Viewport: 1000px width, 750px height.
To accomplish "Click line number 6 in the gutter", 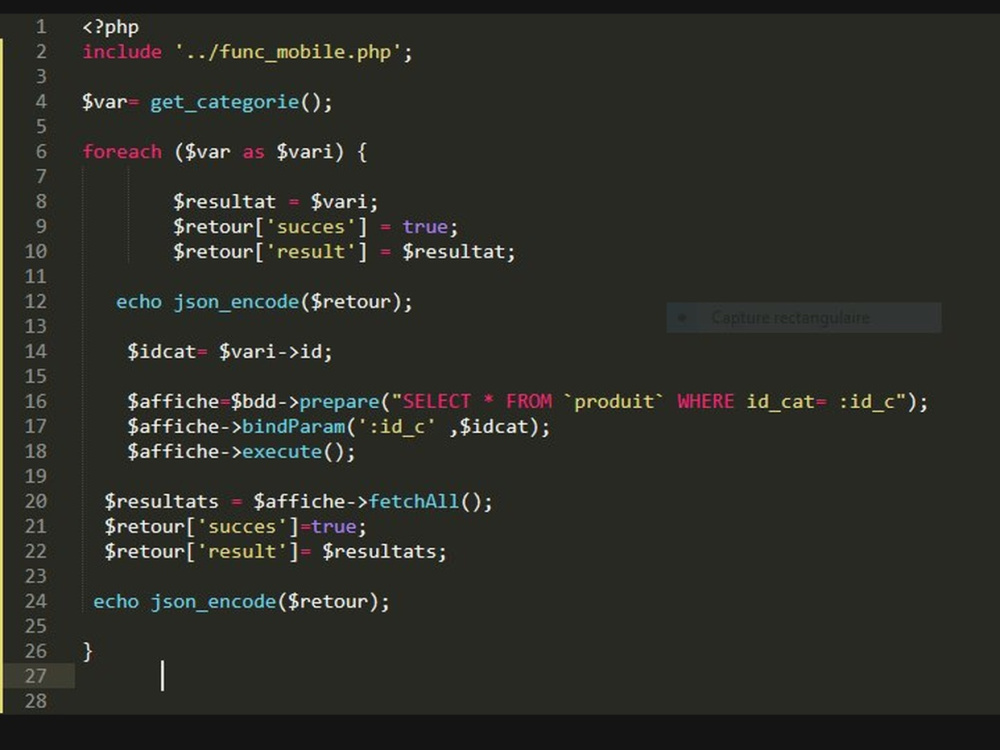I will (x=41, y=152).
